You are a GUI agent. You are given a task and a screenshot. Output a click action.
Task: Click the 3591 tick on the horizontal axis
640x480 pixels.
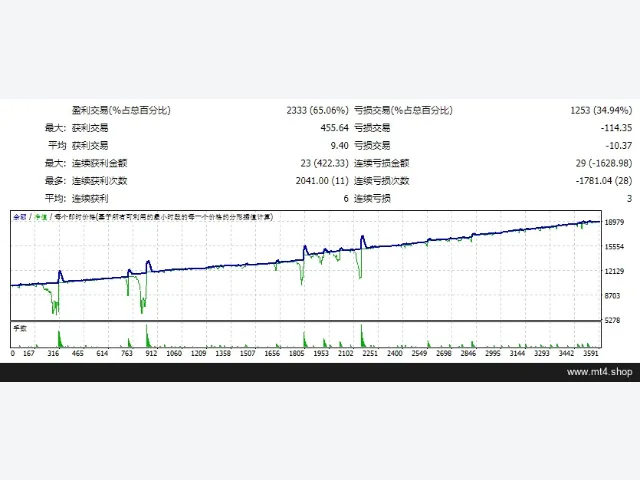pyautogui.click(x=591, y=353)
